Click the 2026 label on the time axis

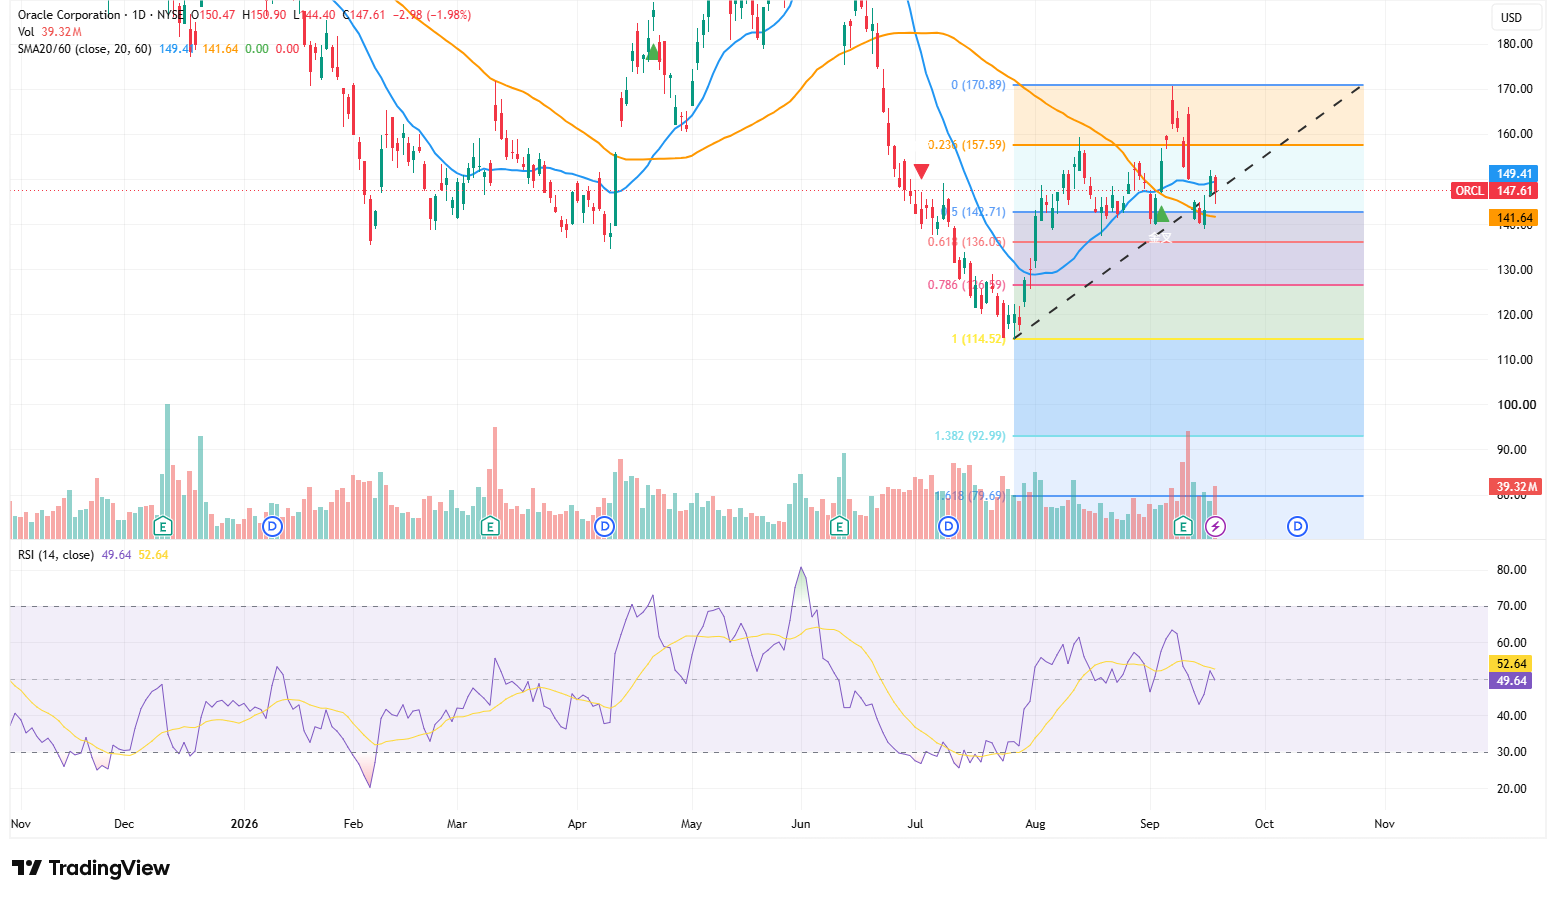[244, 824]
